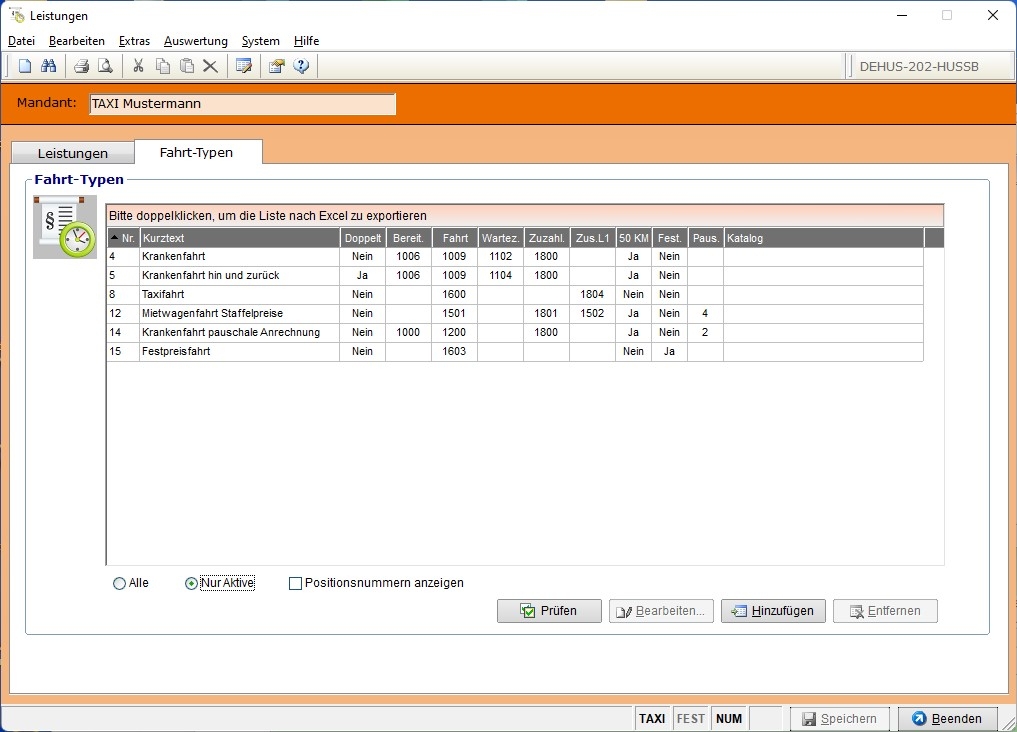Select the Krankenfahrt hin und zurück row
The image size is (1017, 732).
coord(515,276)
